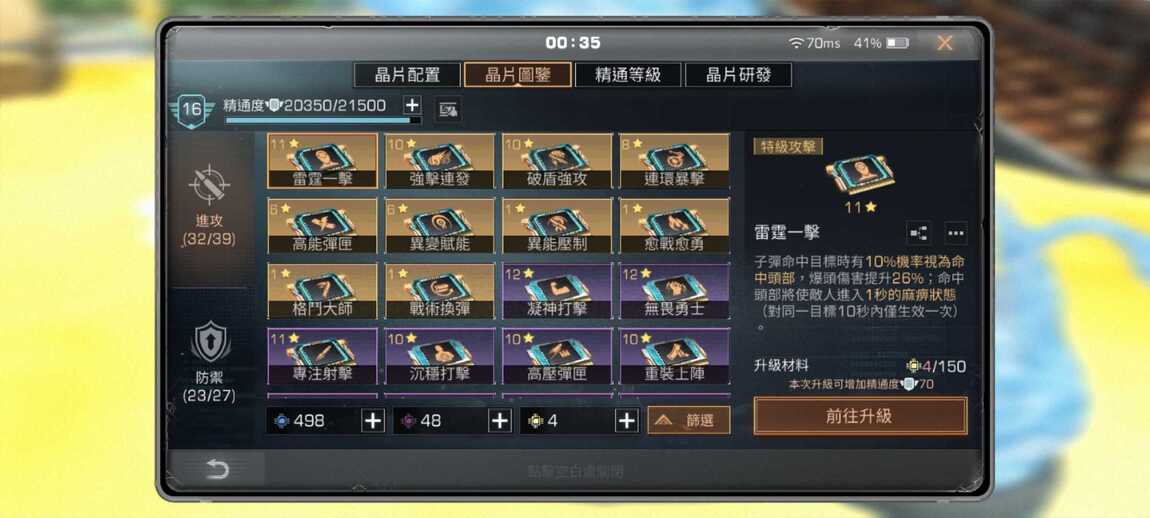Screen dimensions: 1150x518
Task: Click the mastery progress bar
Action: (323, 120)
